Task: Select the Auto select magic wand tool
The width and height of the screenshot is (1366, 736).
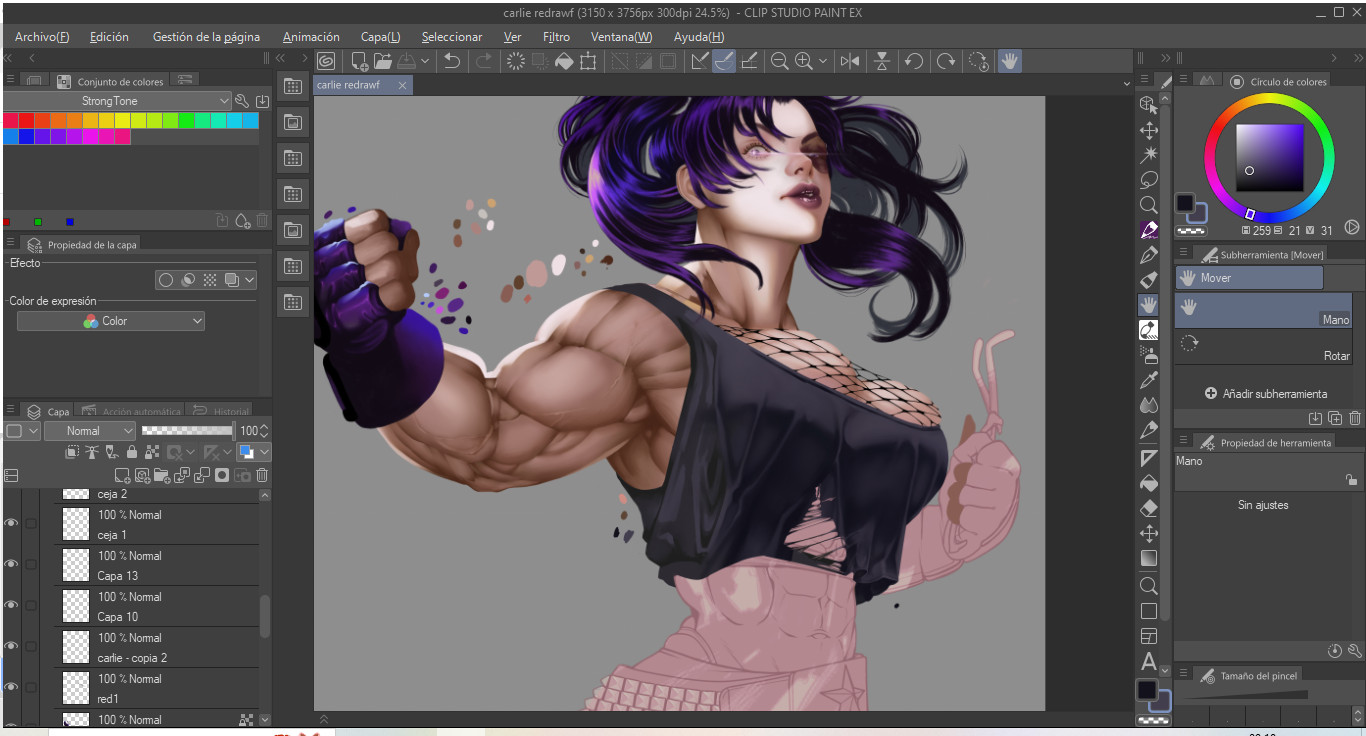Action: pos(1149,154)
